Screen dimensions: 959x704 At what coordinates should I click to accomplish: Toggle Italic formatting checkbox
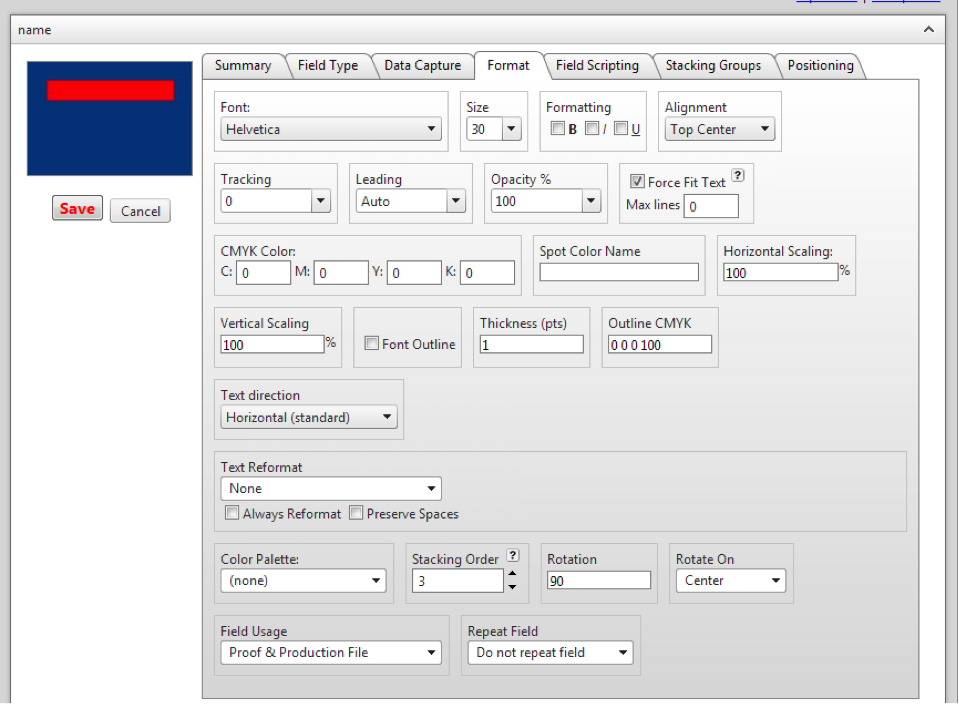tap(591, 128)
